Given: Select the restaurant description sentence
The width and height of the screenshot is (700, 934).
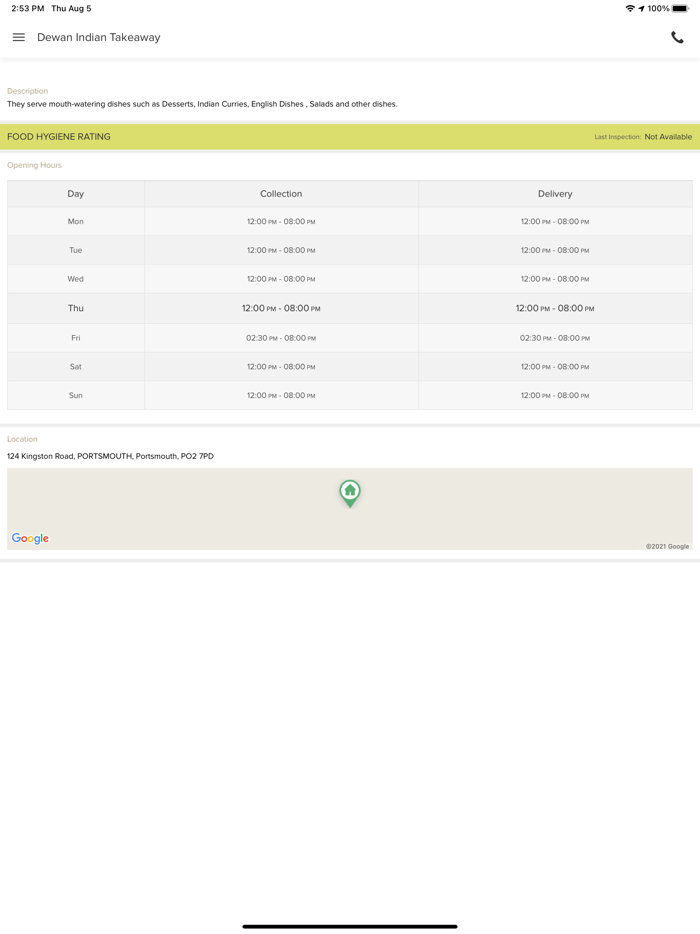Looking at the screenshot, I should 202,104.
